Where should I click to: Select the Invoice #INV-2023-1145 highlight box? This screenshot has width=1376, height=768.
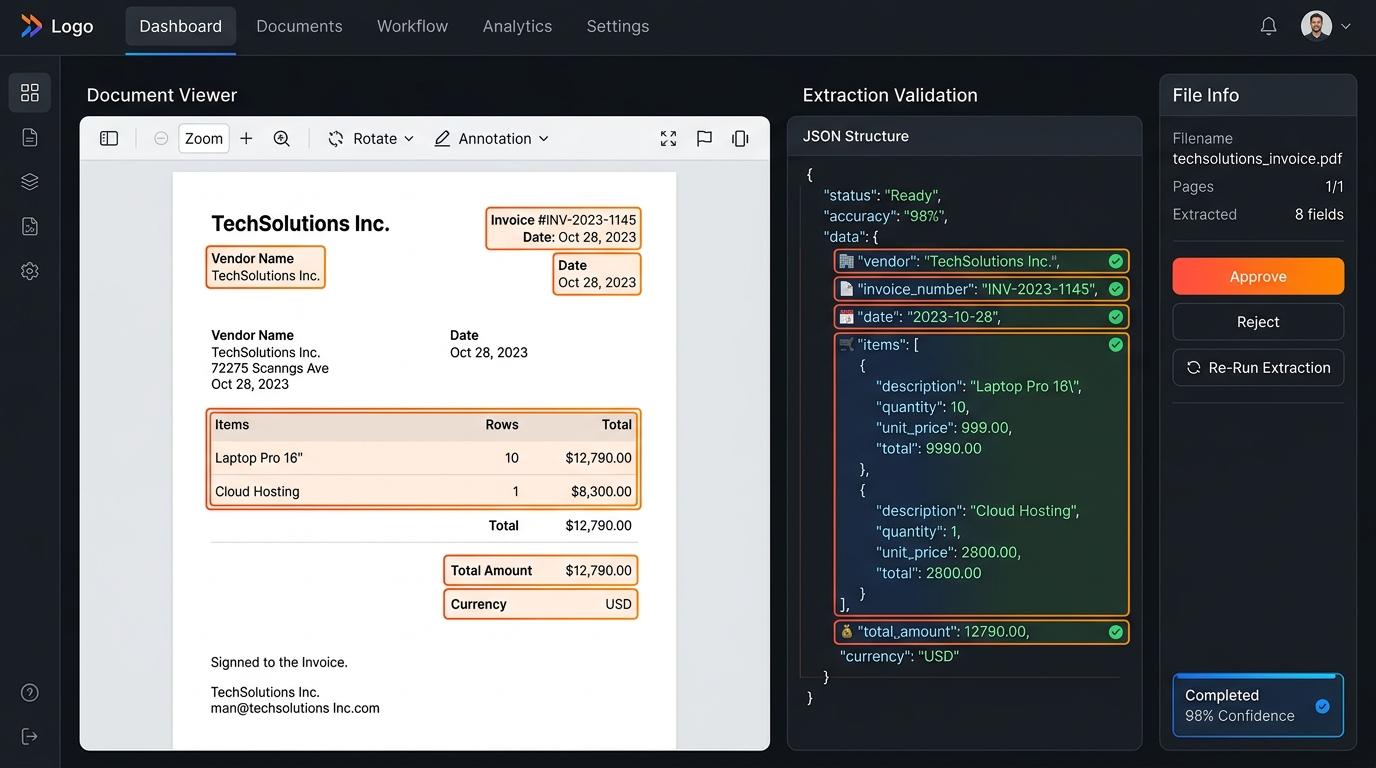(563, 228)
